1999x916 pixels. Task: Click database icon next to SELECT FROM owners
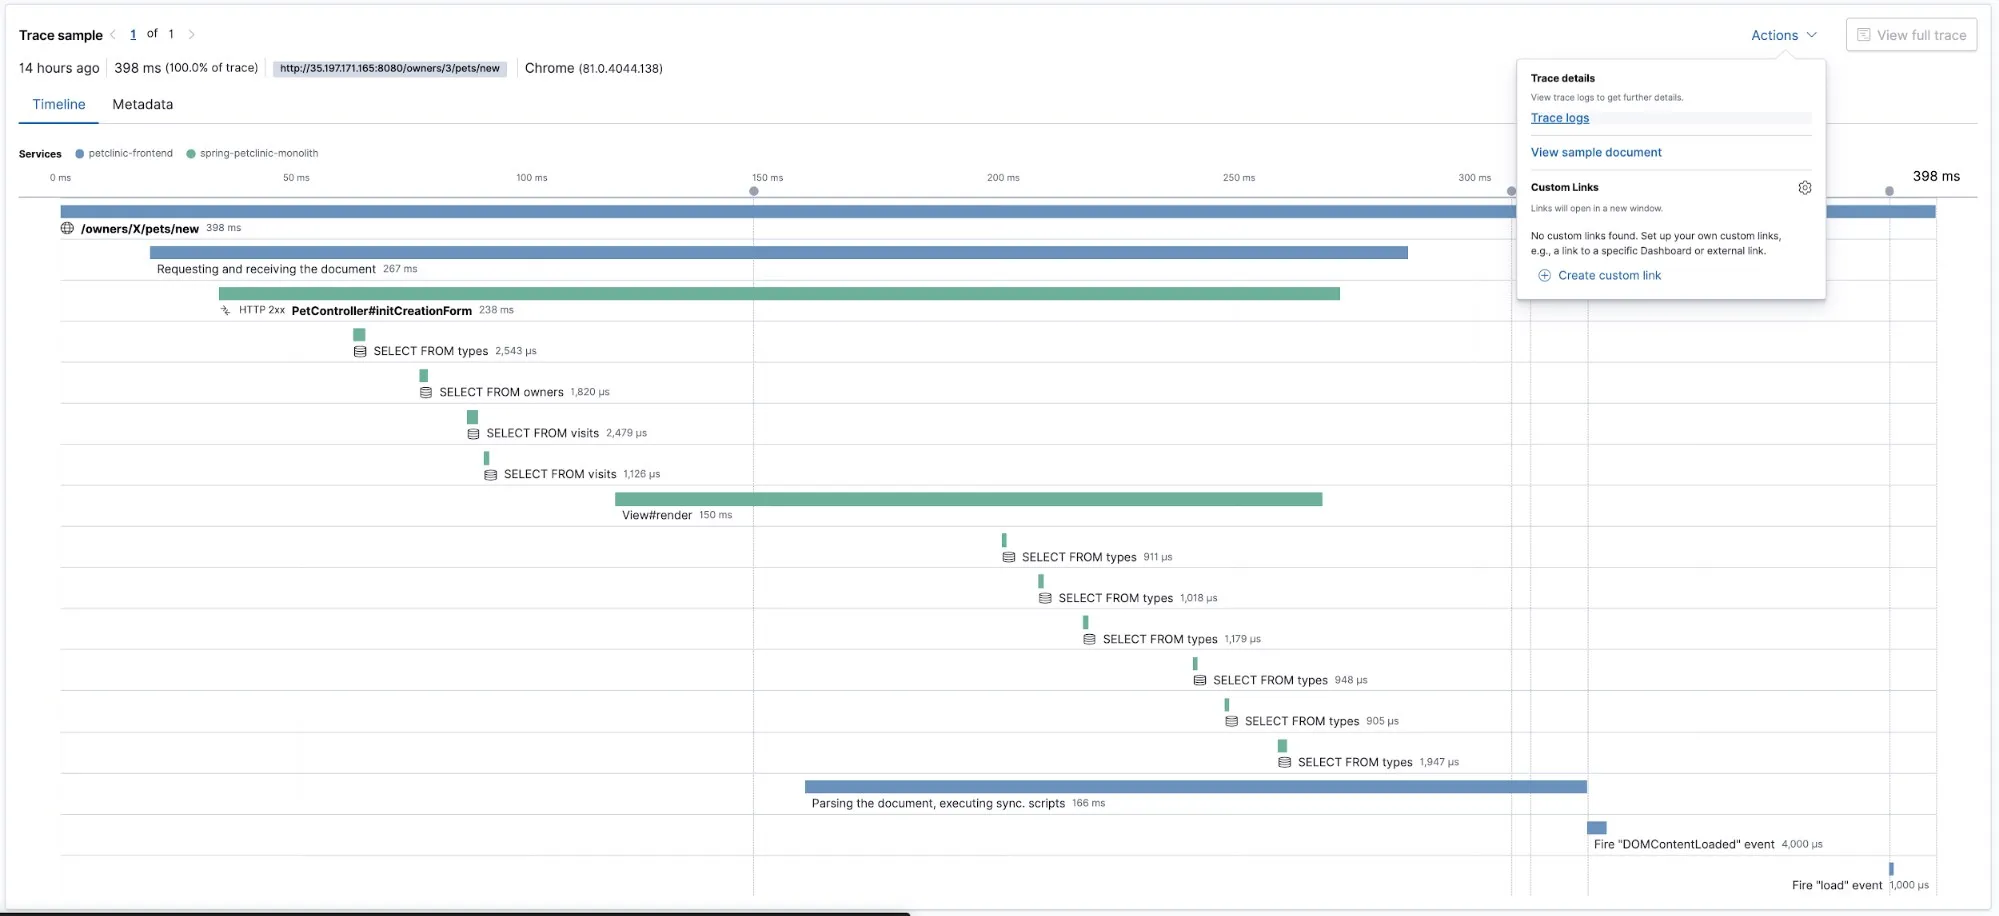point(426,392)
